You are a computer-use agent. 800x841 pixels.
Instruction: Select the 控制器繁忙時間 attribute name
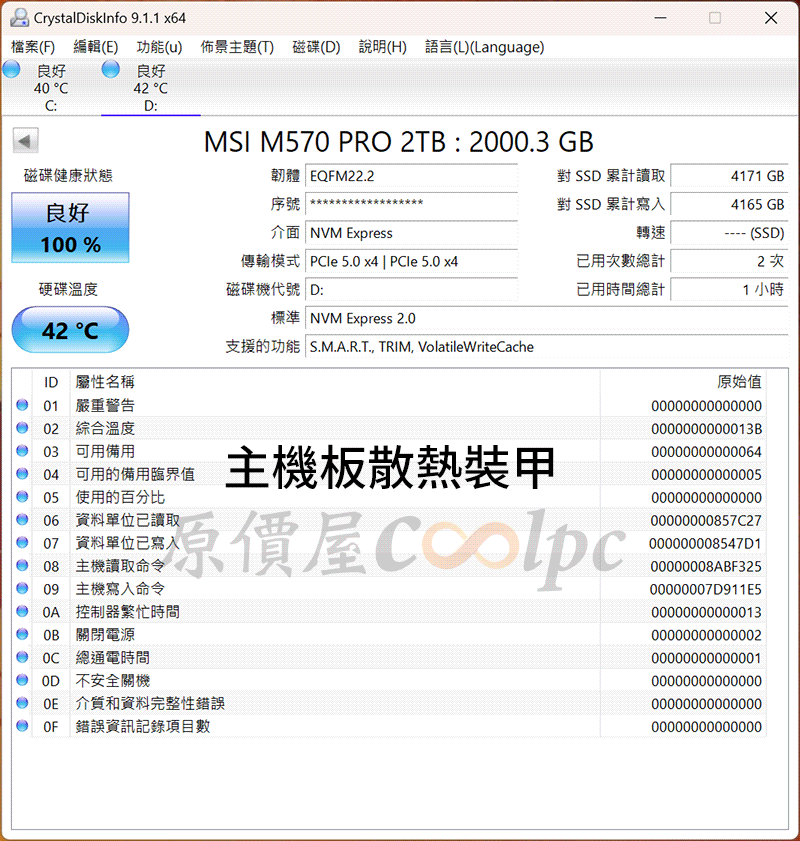point(128,612)
